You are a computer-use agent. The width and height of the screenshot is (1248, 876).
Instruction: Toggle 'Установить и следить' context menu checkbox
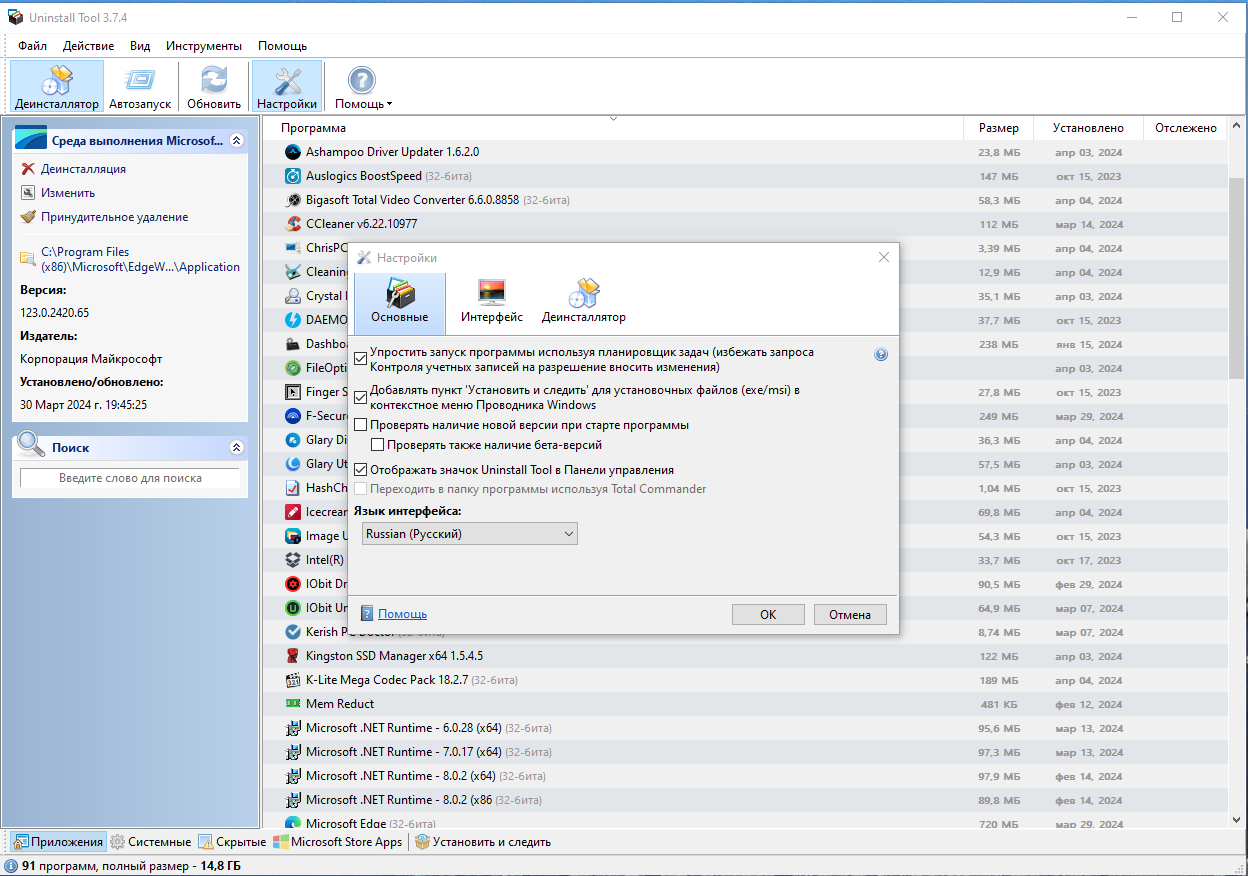tap(361, 397)
